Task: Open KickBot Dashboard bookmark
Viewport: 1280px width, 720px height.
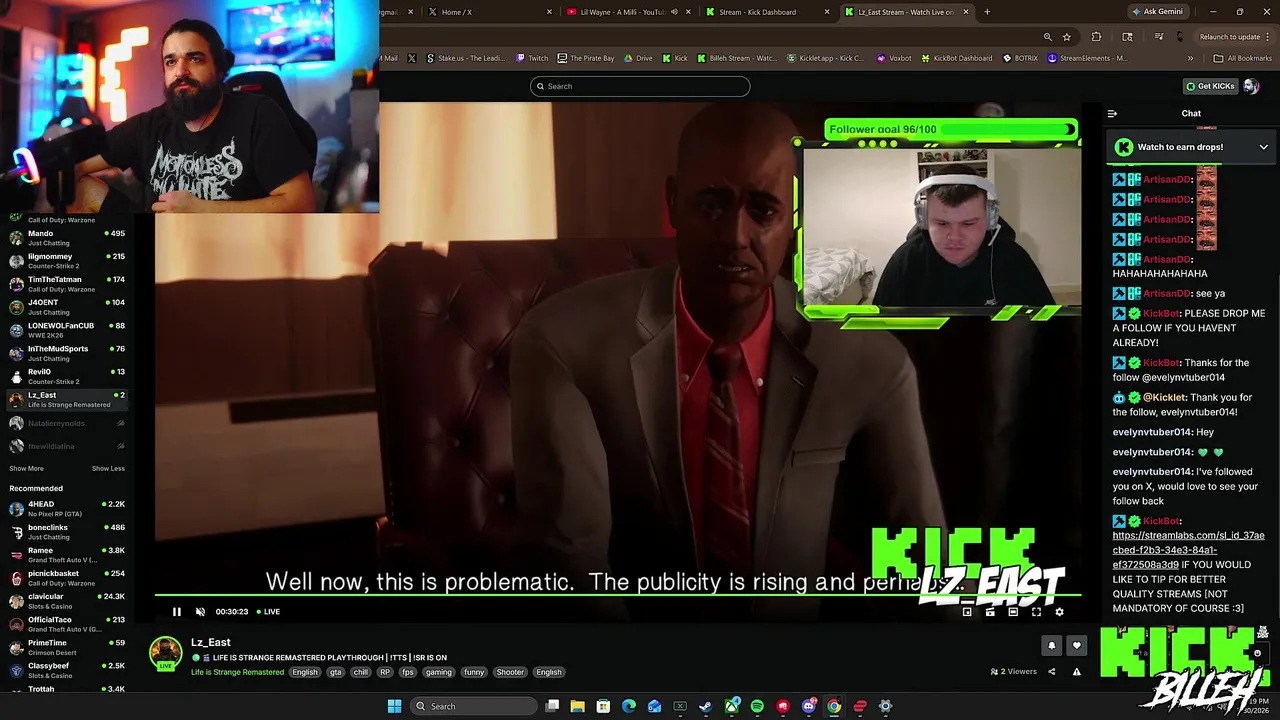Action: (957, 58)
